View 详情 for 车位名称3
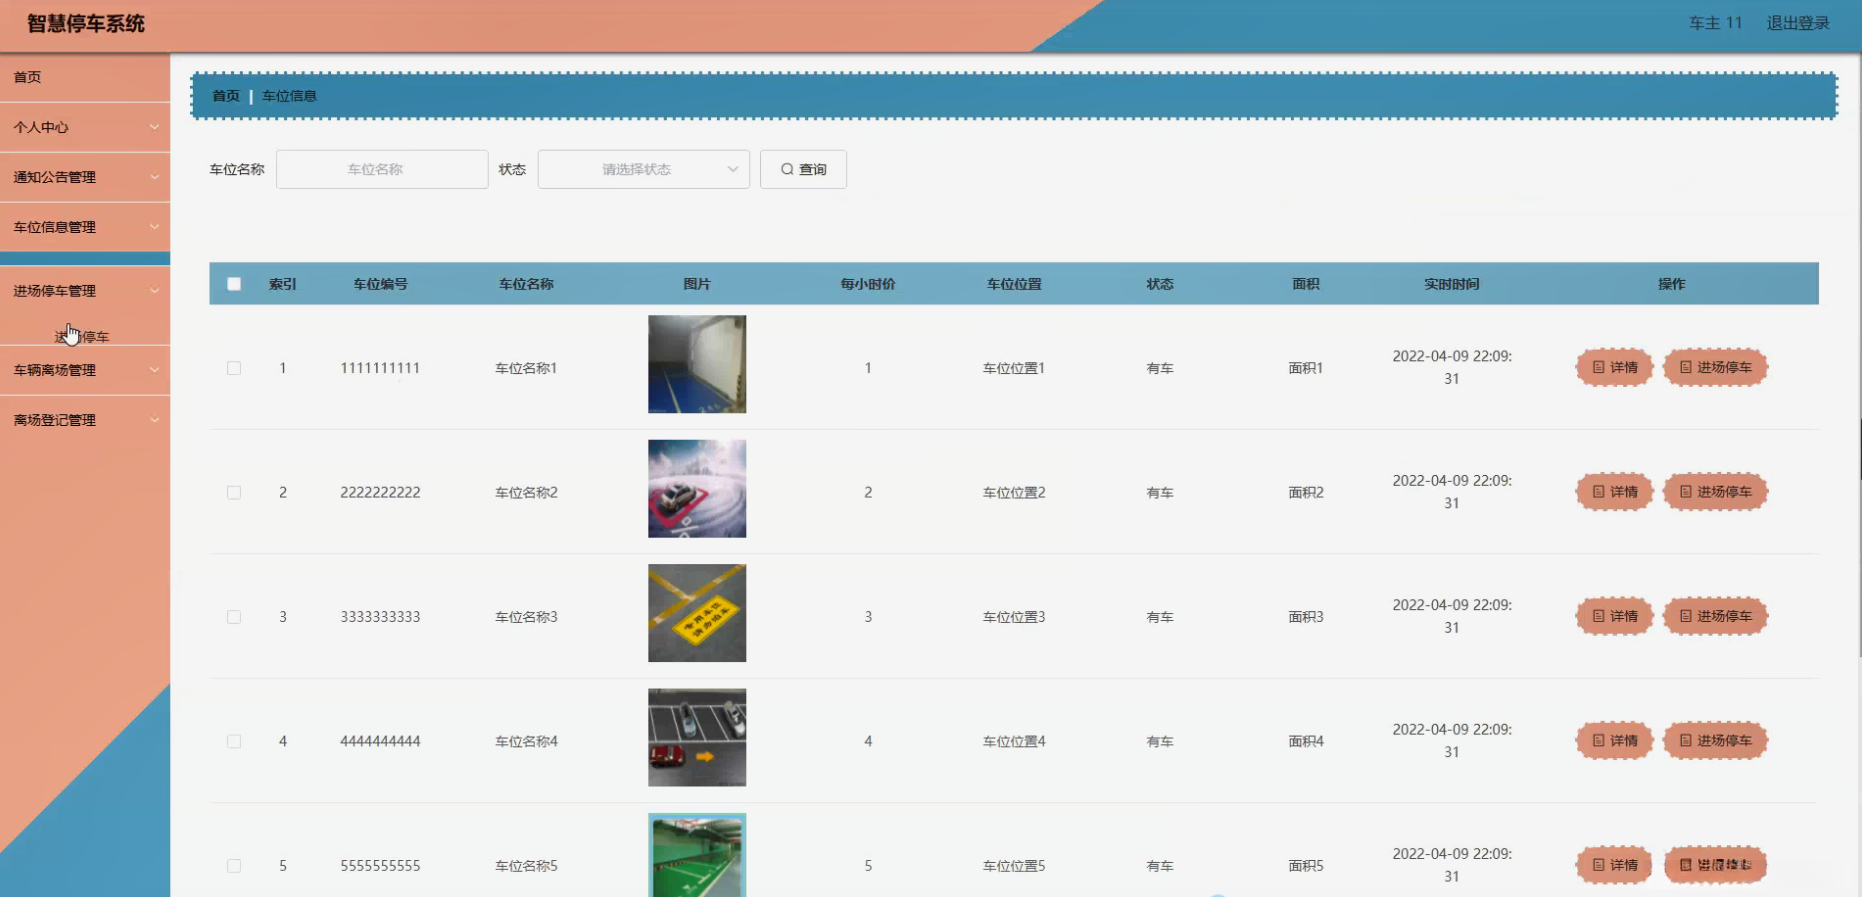The width and height of the screenshot is (1862, 897). pyautogui.click(x=1614, y=616)
